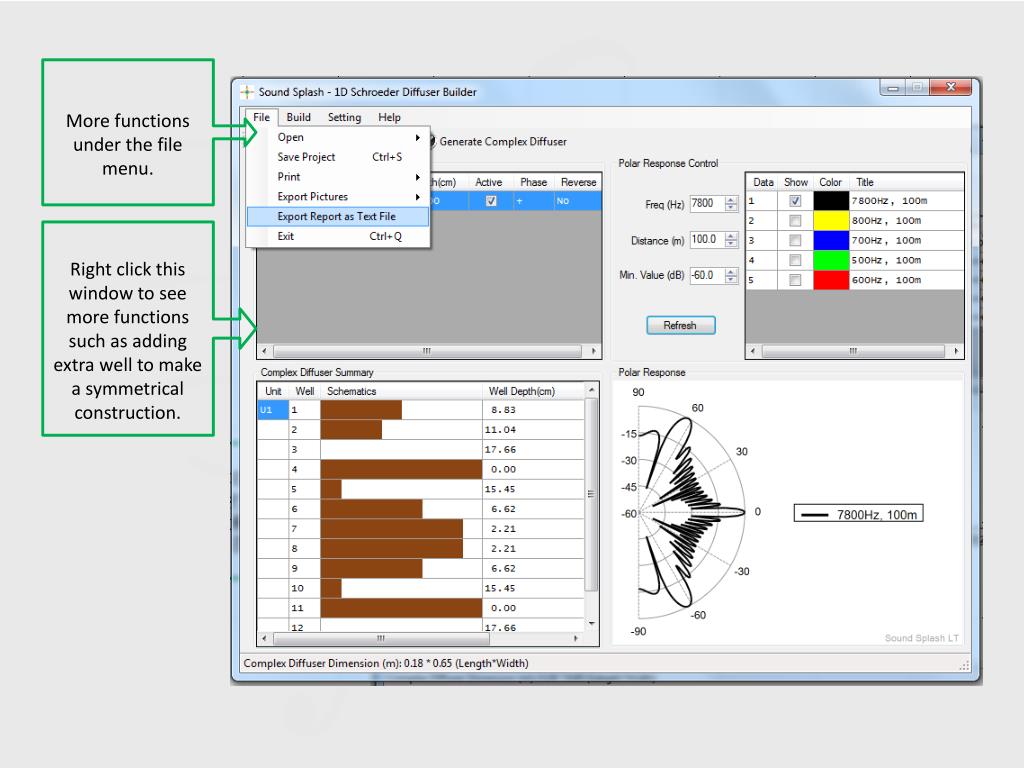This screenshot has width=1024, height=768.
Task: Open the Build menu
Action: click(x=298, y=118)
